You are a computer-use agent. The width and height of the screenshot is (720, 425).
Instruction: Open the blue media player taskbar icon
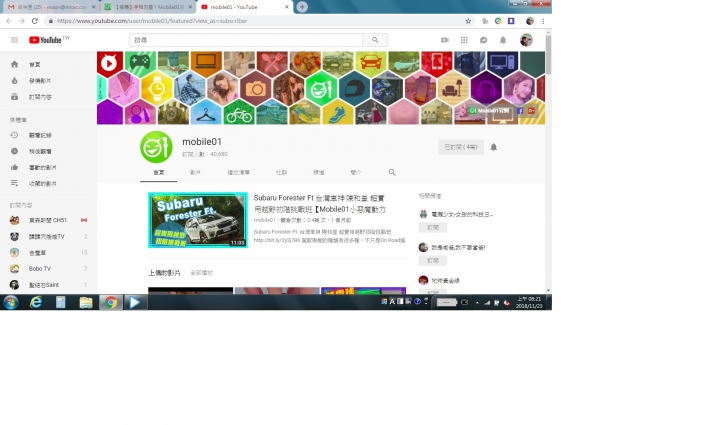(x=135, y=302)
